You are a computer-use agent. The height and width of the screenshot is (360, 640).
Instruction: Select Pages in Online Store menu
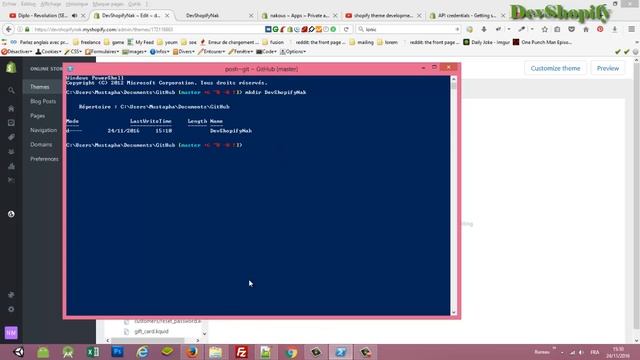38,116
